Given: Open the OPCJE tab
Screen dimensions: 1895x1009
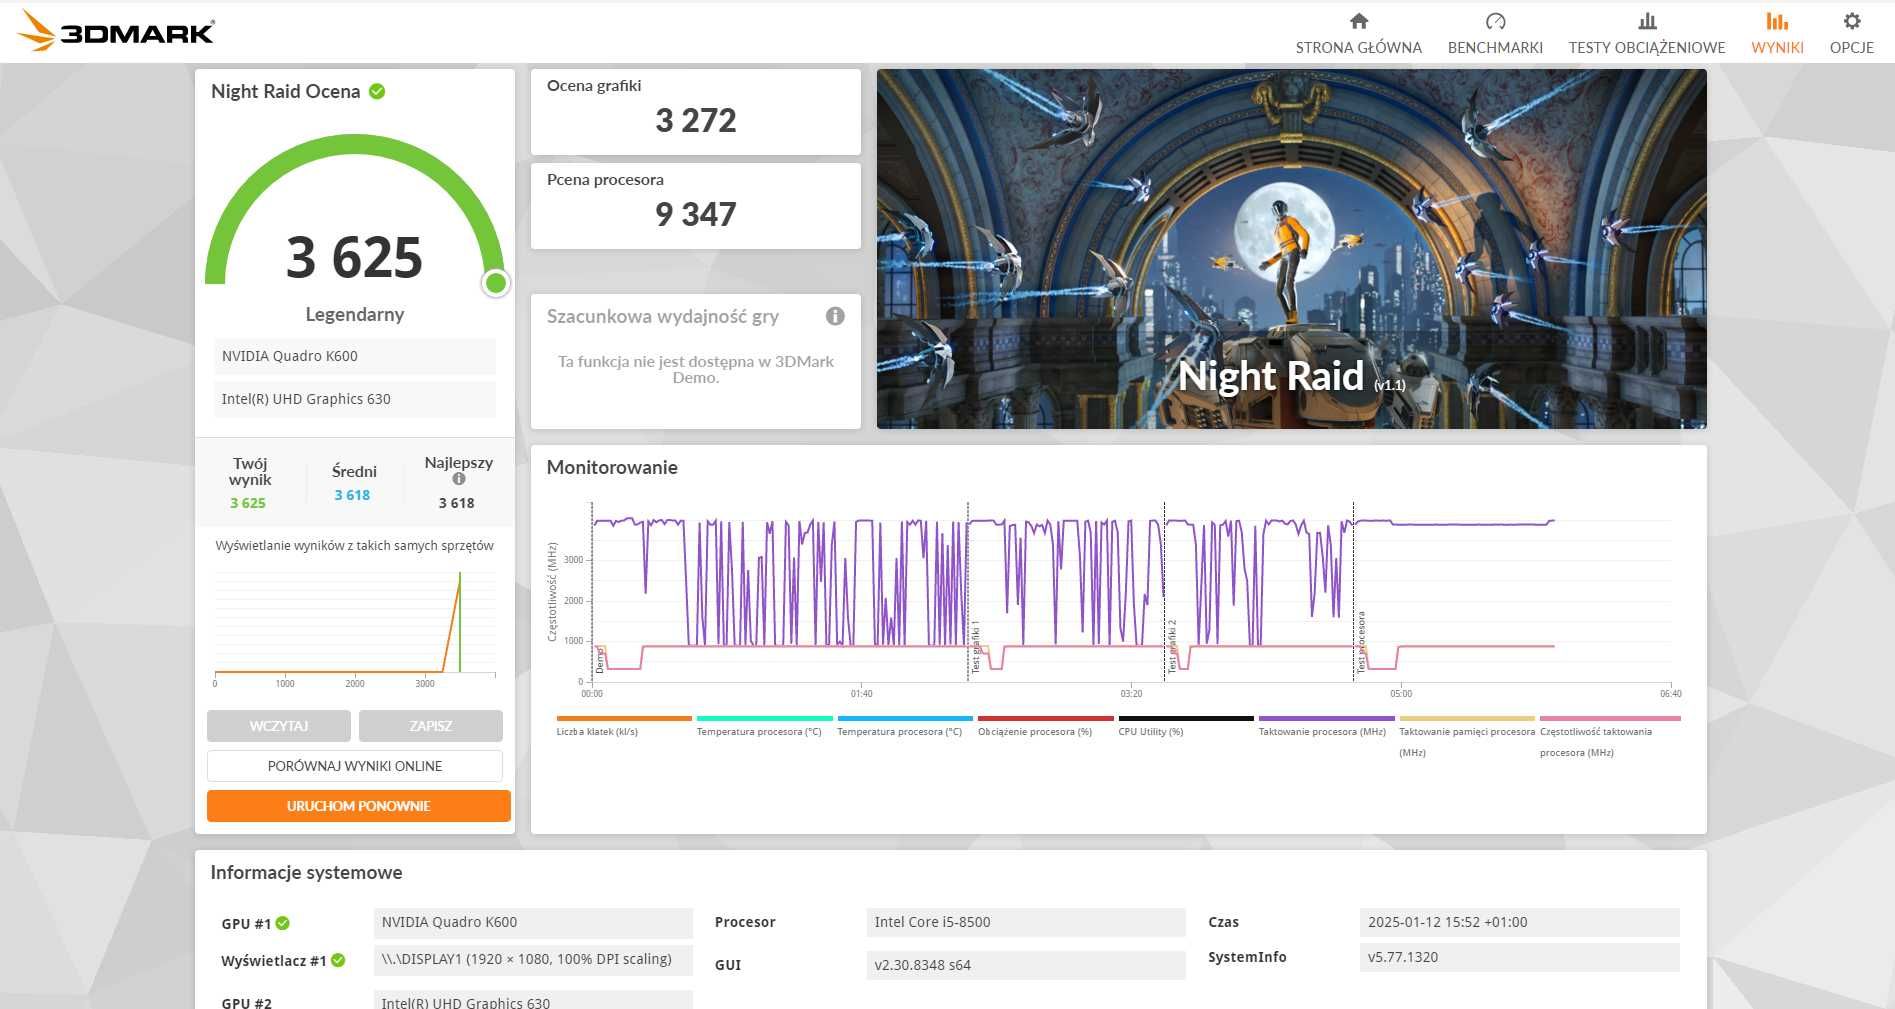Looking at the screenshot, I should coord(1852,47).
